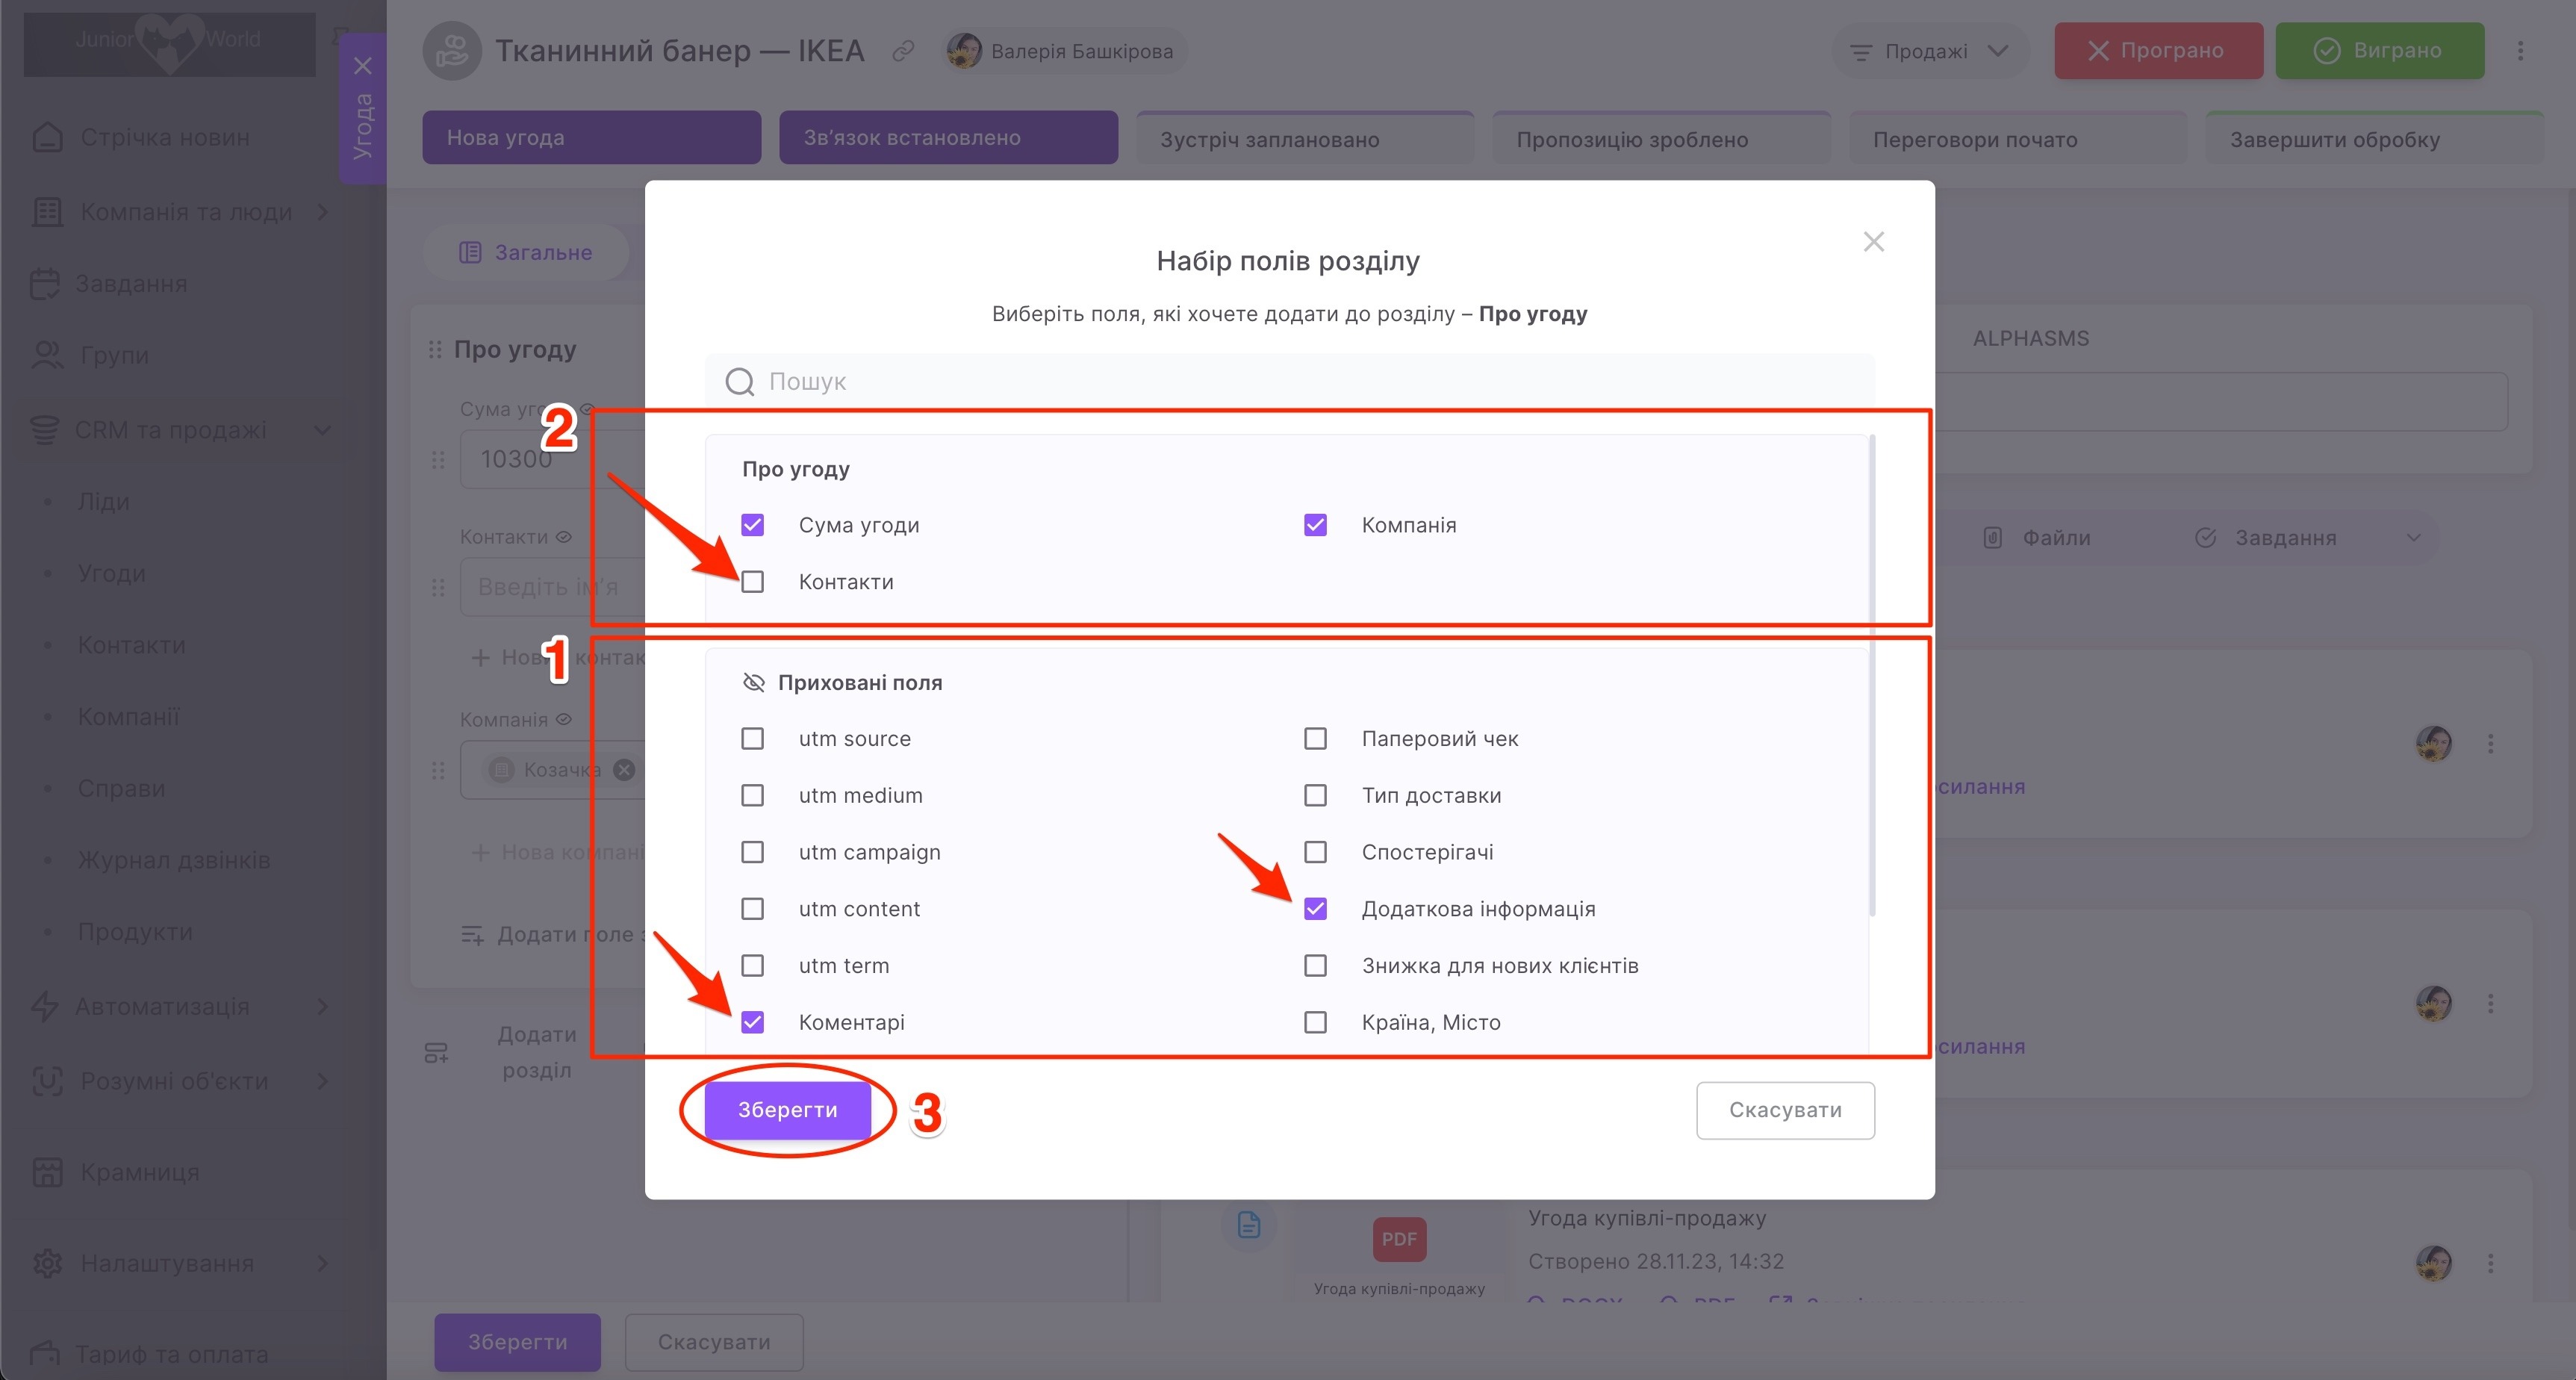Image resolution: width=2576 pixels, height=1380 pixels.
Task: Click the Стрічка новин home icon
Action: pos(47,138)
